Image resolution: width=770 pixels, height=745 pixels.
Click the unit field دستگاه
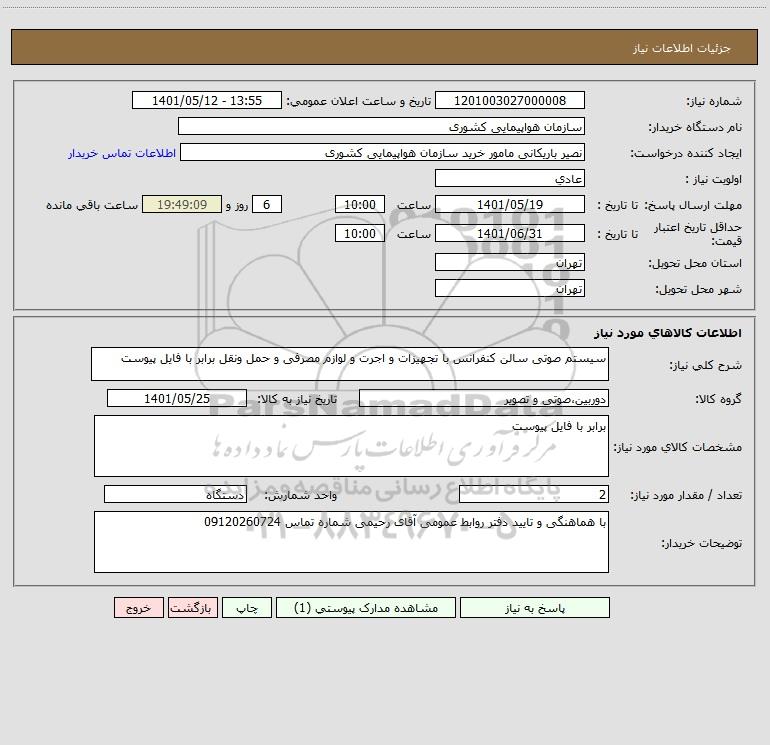[175, 494]
